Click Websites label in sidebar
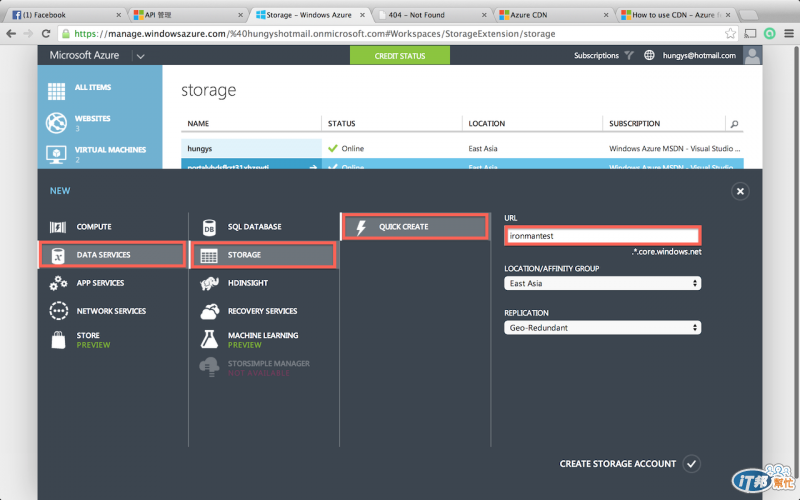Screen dimensions: 800x500 [x=92, y=118]
